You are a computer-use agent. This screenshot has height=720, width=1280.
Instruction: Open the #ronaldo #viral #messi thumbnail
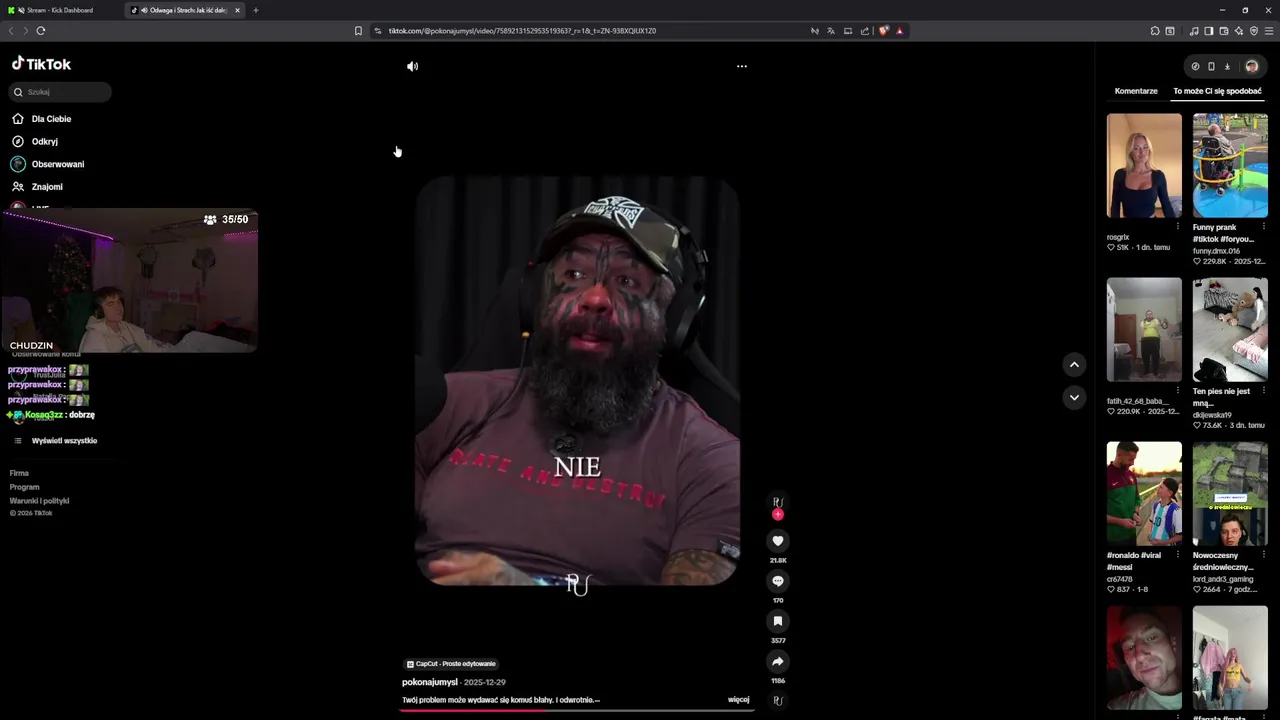1144,493
